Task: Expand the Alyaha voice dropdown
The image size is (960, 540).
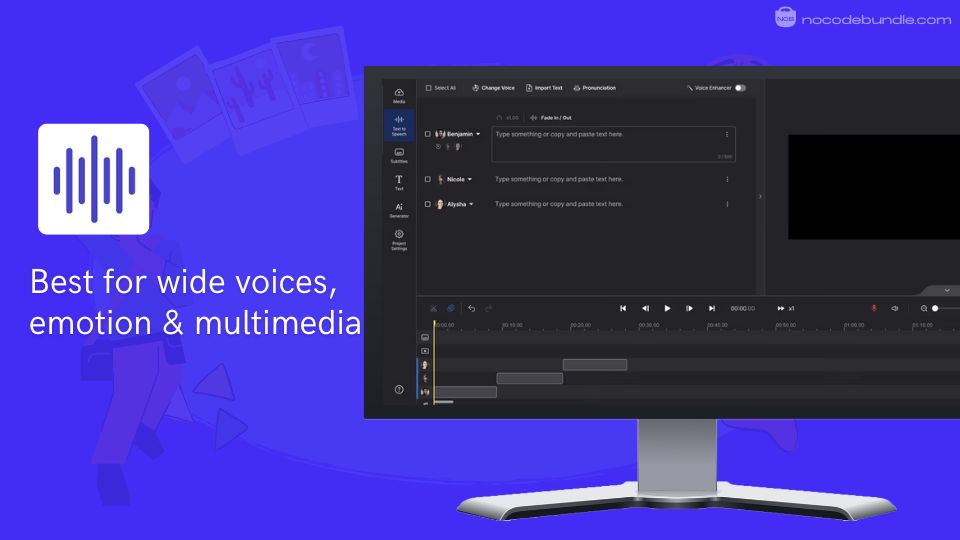Action: pyautogui.click(x=471, y=204)
